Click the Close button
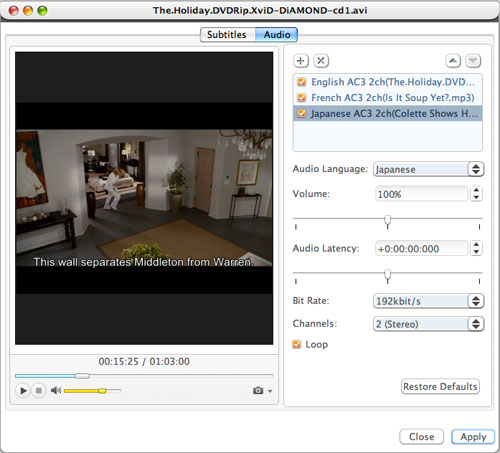This screenshot has width=500, height=453. (x=421, y=437)
